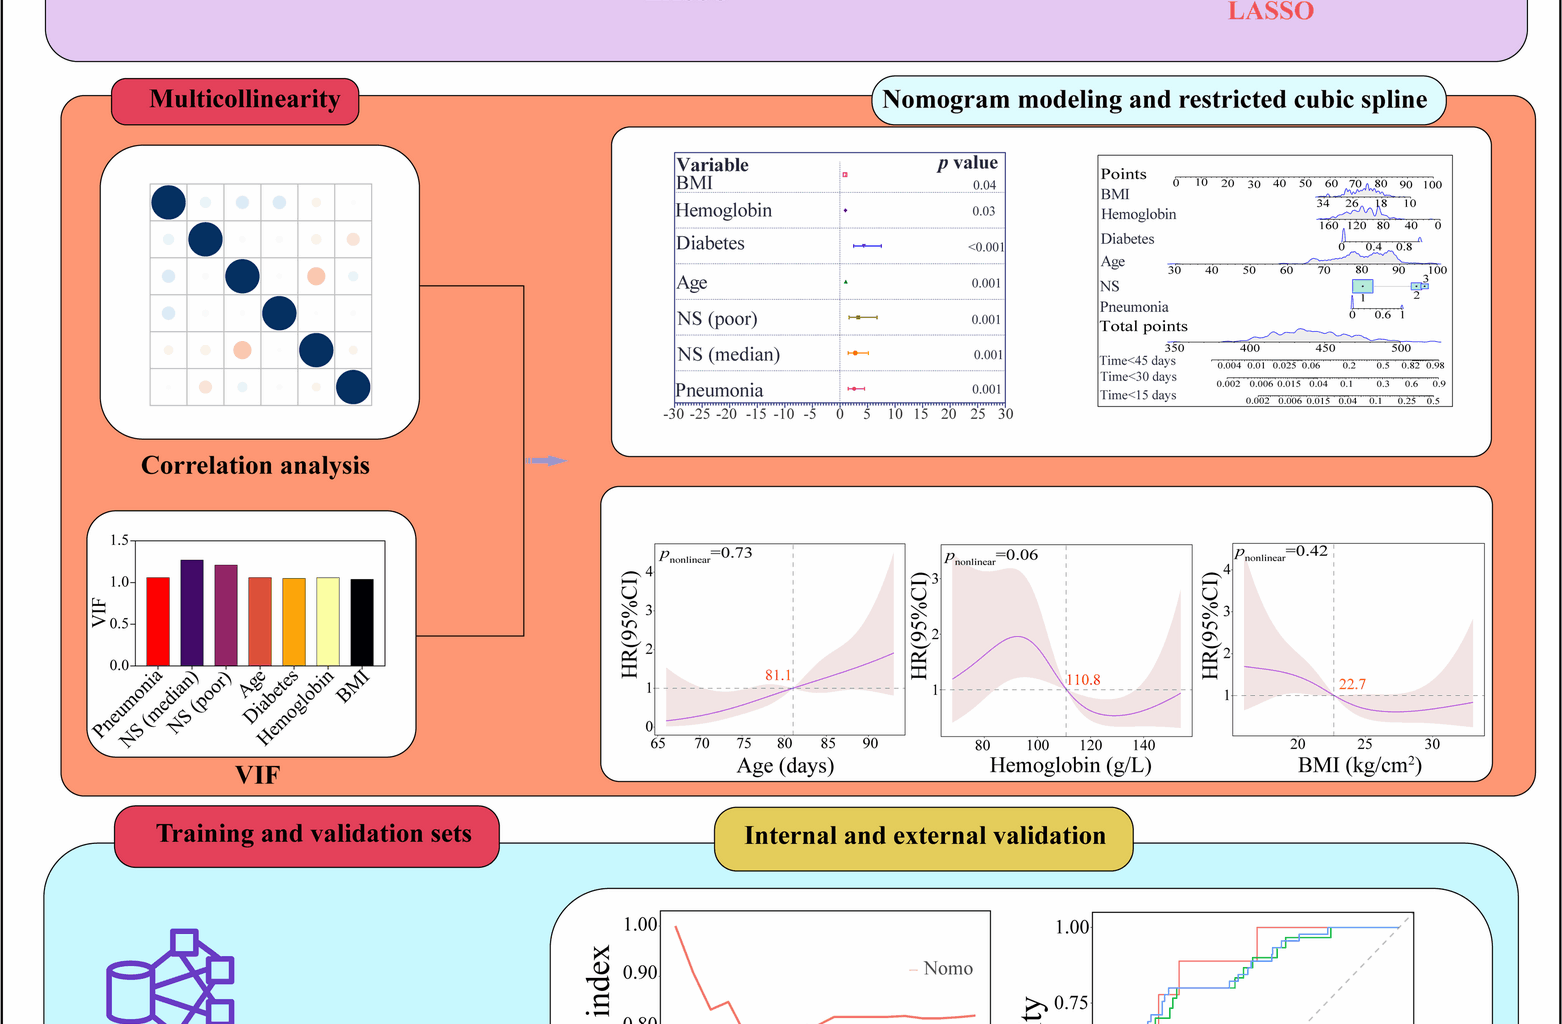This screenshot has height=1024, width=1562.
Task: Click the bottom-right dark blue correlation circle
Action: pyautogui.click(x=352, y=387)
